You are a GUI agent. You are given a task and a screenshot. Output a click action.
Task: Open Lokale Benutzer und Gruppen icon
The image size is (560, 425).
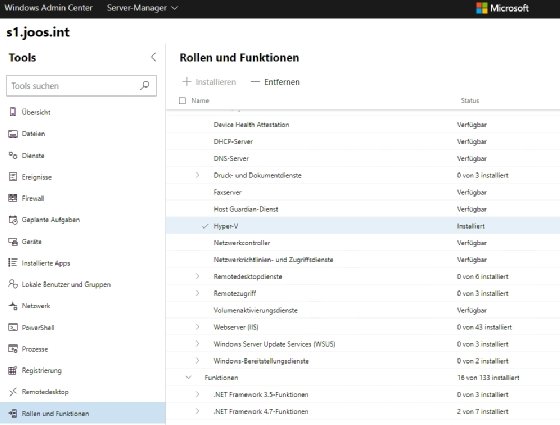click(13, 284)
